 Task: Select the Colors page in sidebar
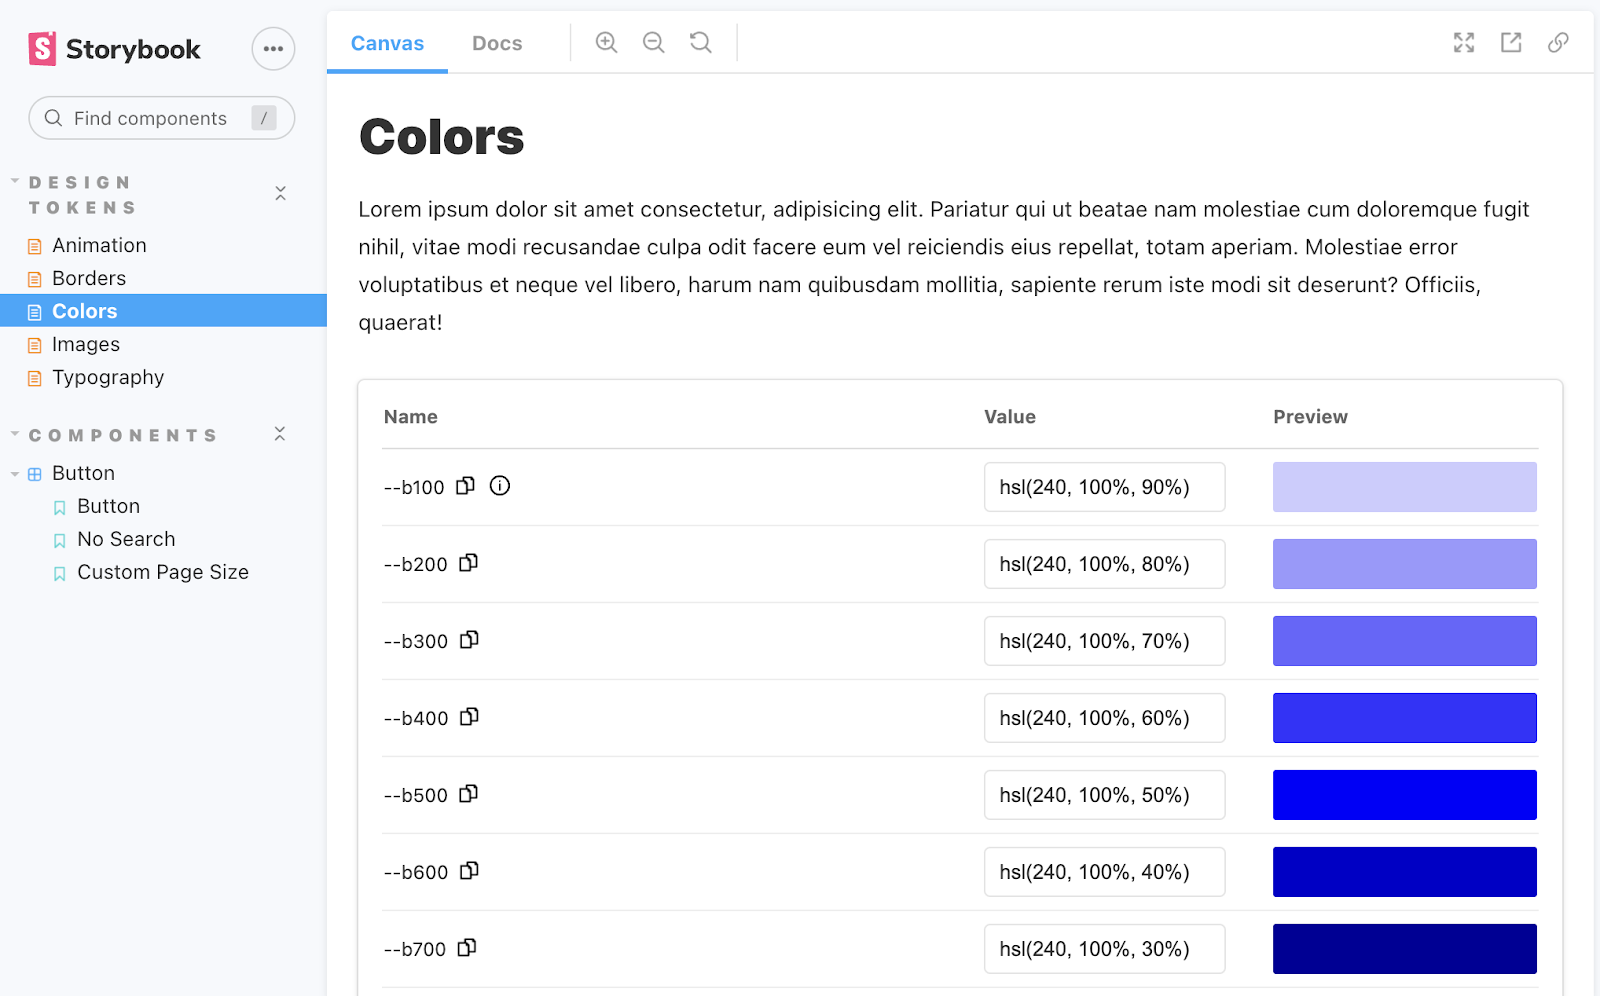163,311
